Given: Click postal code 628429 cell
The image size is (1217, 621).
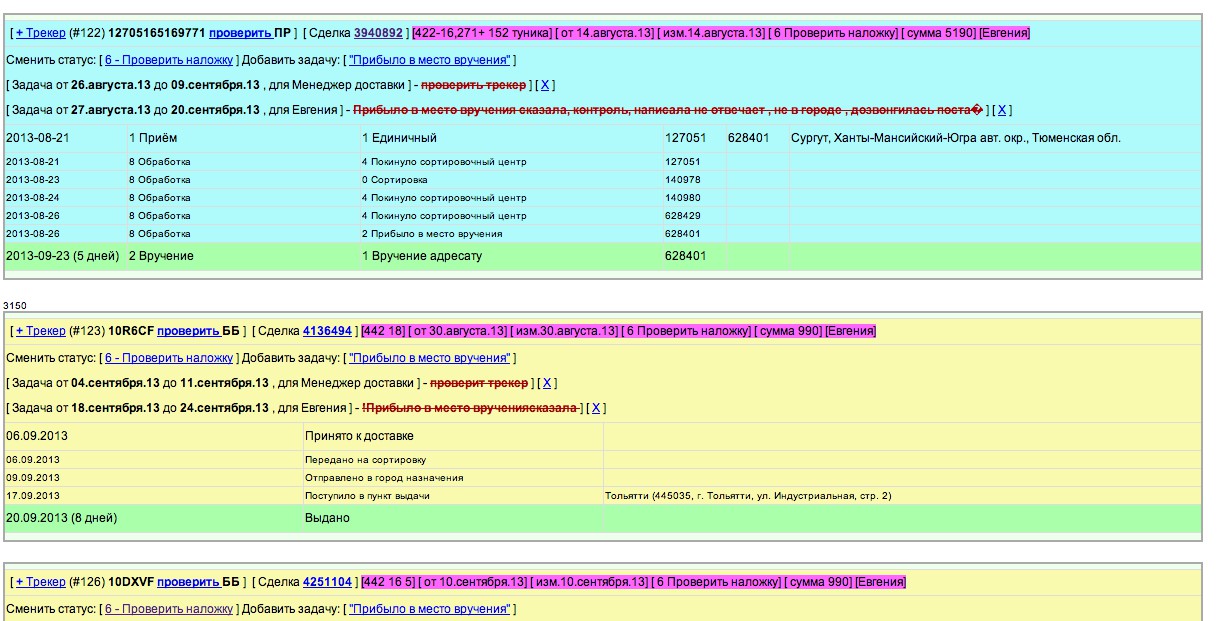Looking at the screenshot, I should pyautogui.click(x=693, y=216).
